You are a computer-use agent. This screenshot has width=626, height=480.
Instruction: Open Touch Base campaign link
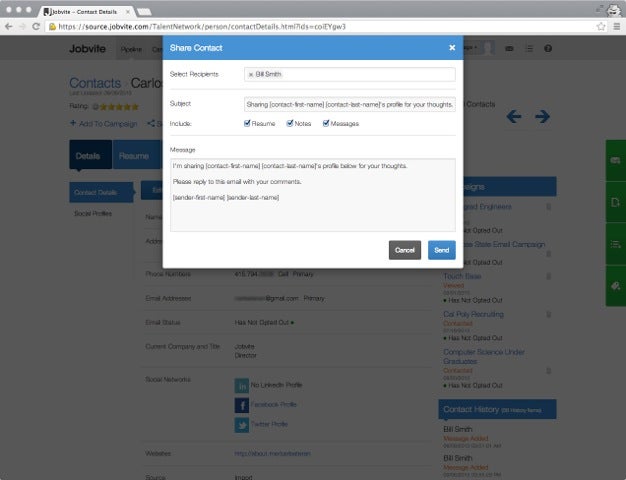[x=462, y=276]
